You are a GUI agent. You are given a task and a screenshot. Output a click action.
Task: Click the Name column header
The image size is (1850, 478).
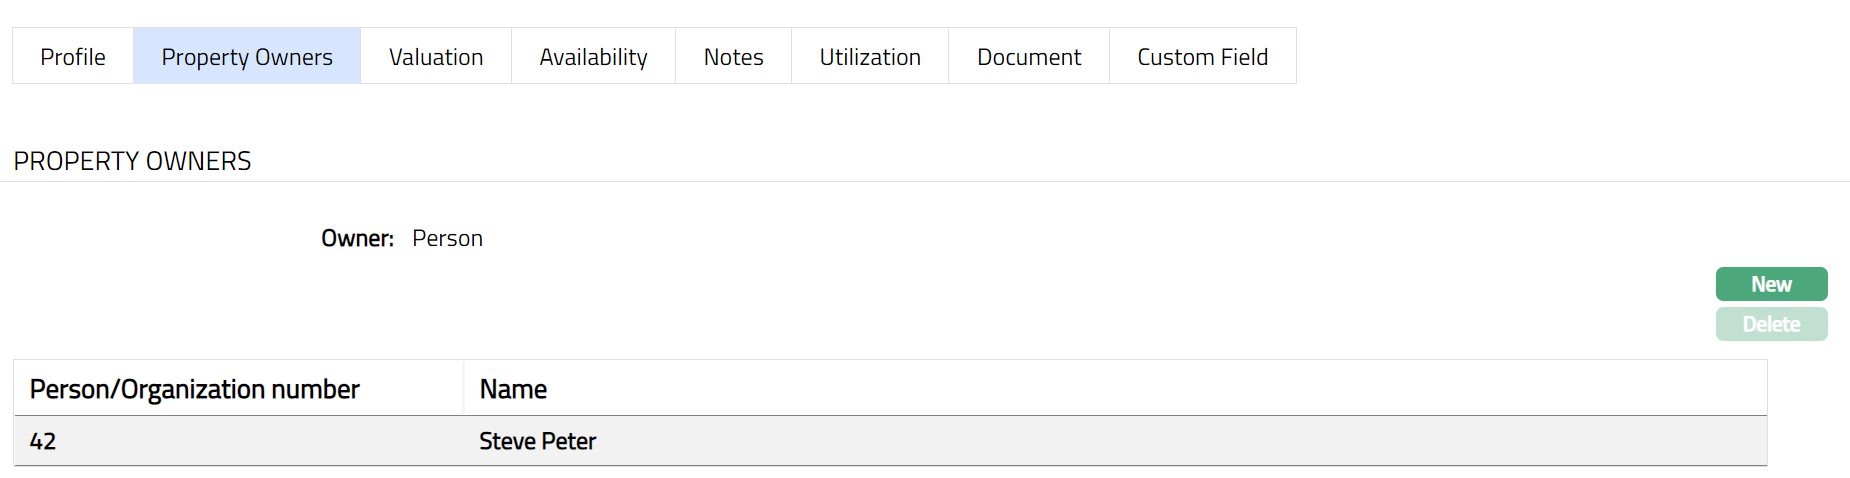coord(513,389)
